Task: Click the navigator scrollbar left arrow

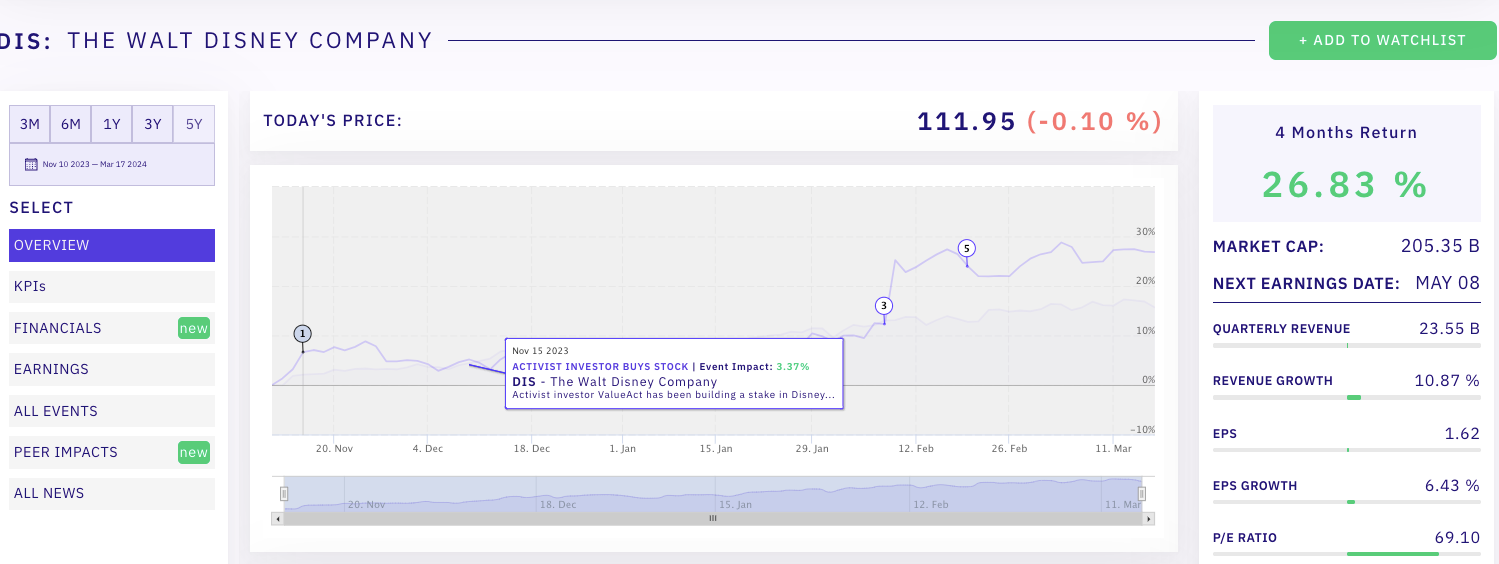Action: pos(278,519)
